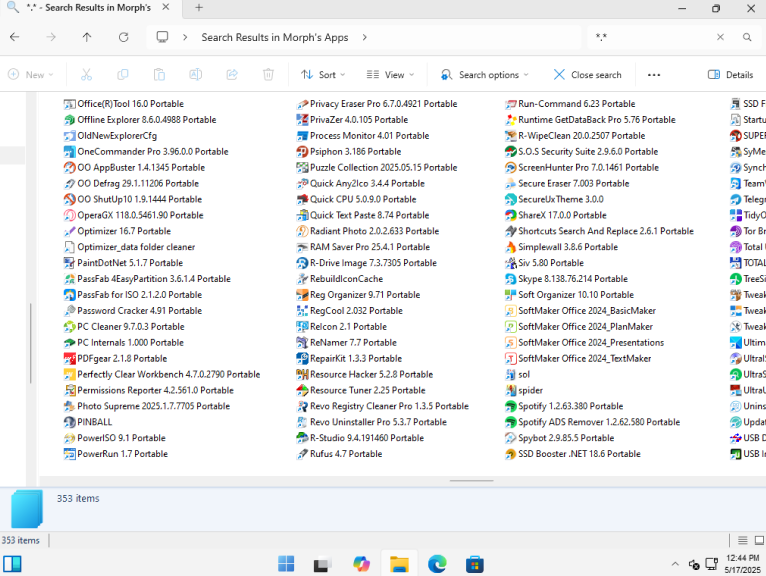The width and height of the screenshot is (766, 576).
Task: Open Copilot from the taskbar
Action: click(362, 564)
